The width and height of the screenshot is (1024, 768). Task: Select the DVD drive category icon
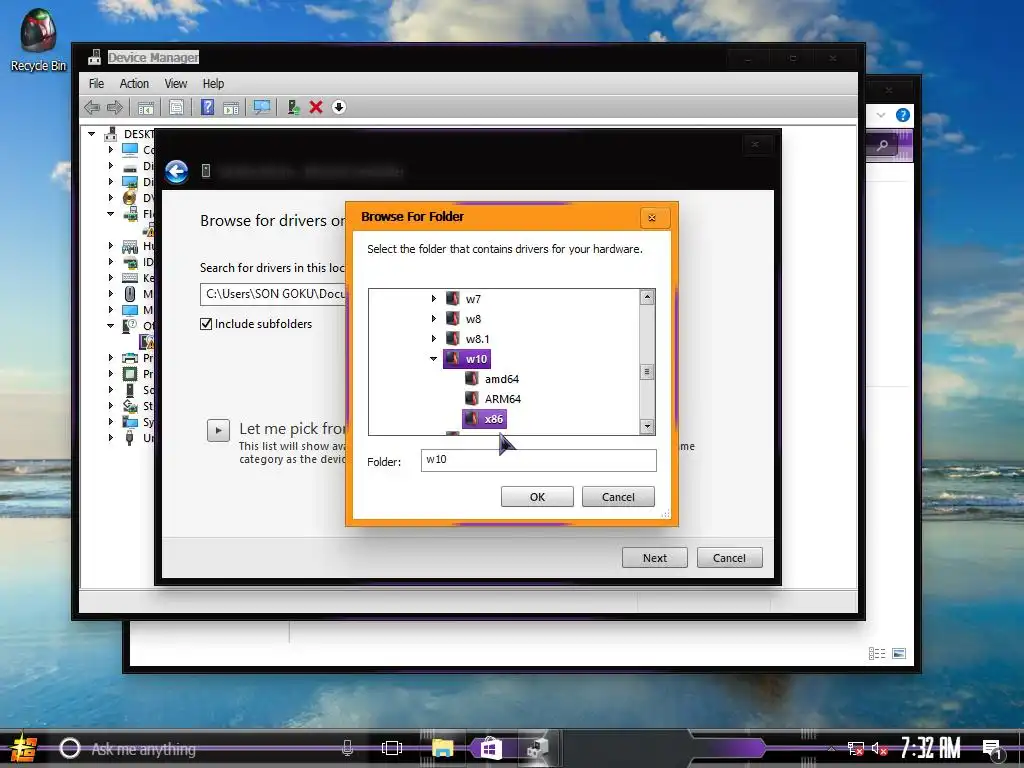[130, 198]
